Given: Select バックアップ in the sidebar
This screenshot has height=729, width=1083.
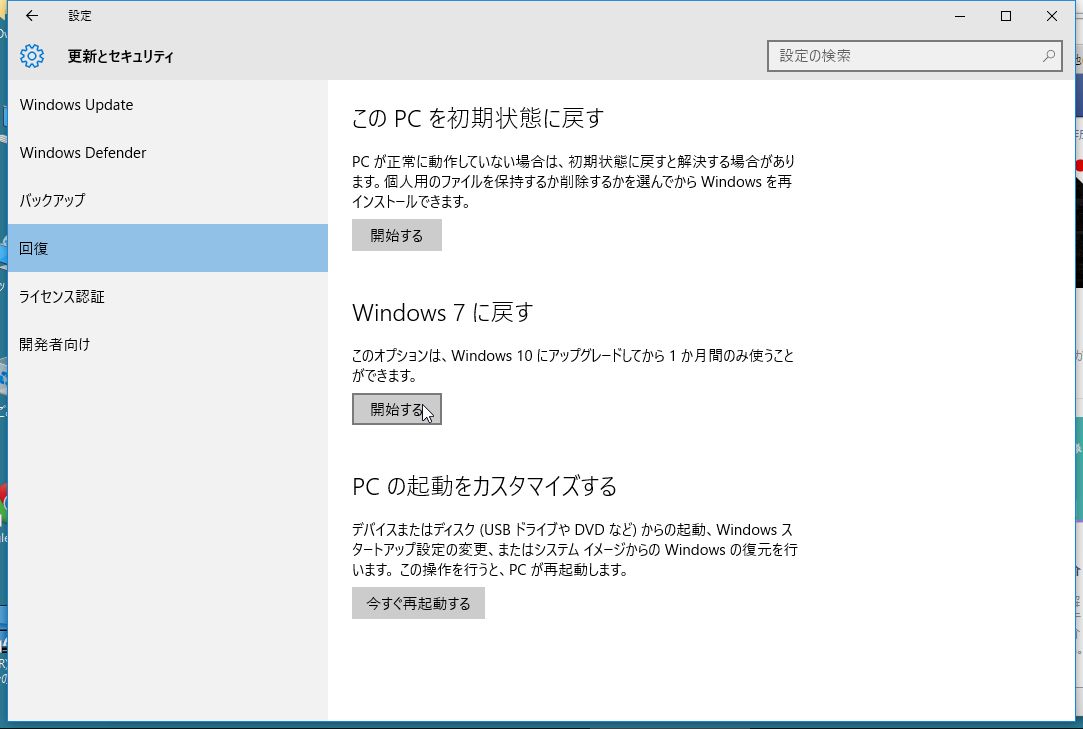Looking at the screenshot, I should click(168, 200).
